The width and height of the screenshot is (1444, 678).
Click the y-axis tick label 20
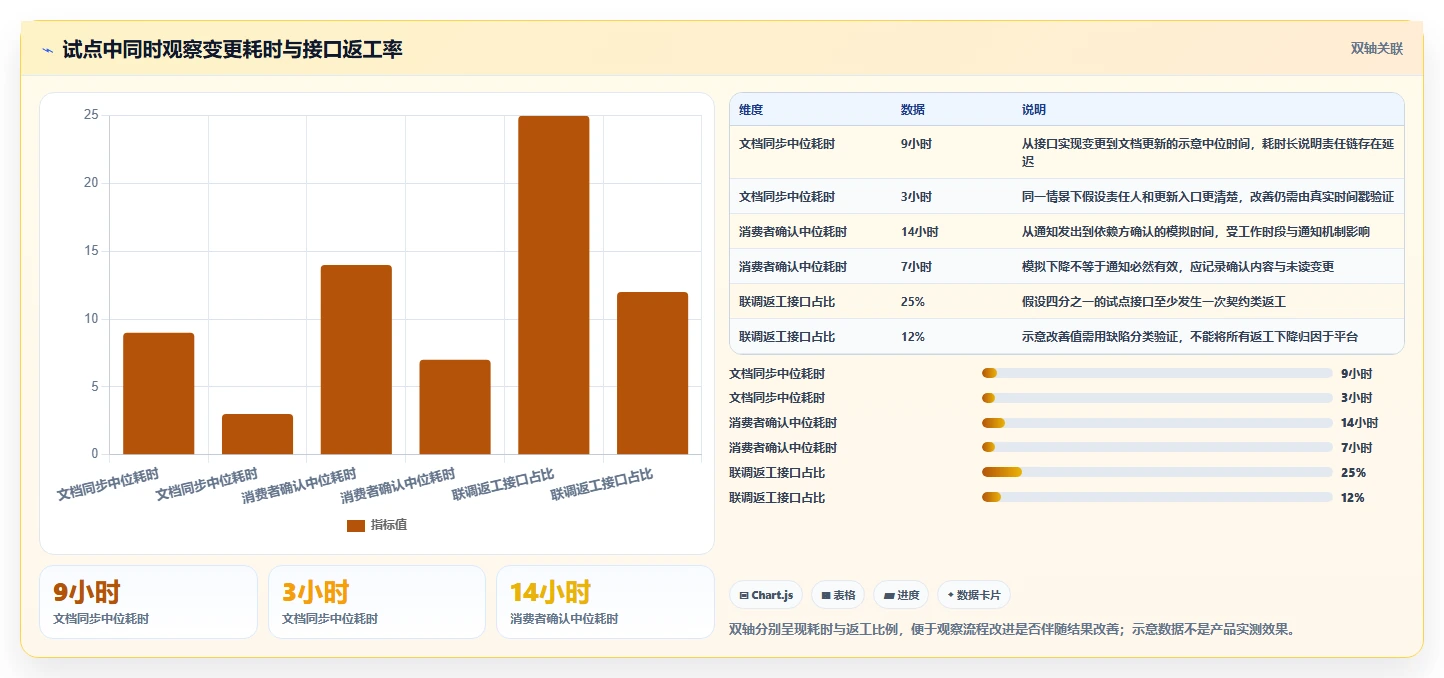[x=92, y=183]
